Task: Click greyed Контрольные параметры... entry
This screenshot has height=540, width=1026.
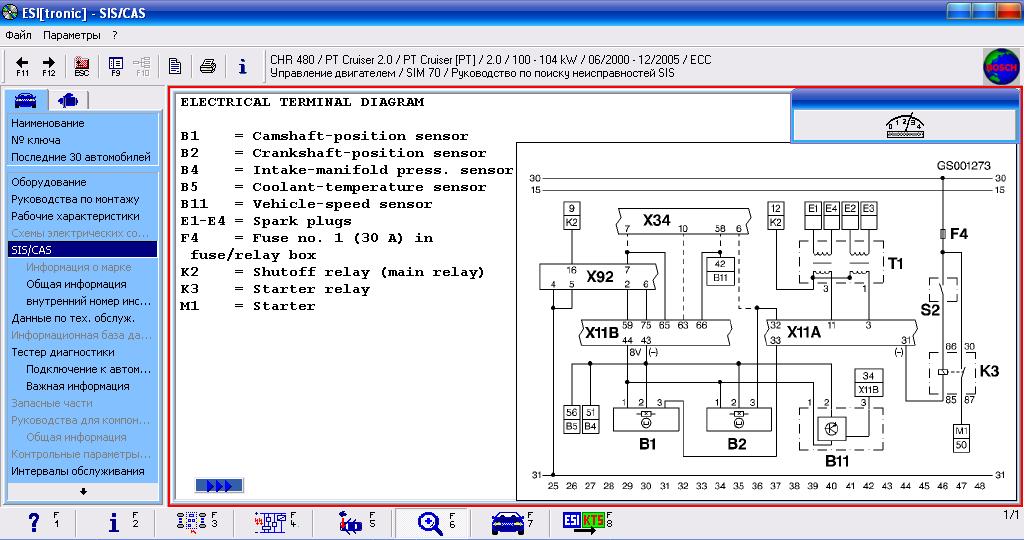Action: 82,454
